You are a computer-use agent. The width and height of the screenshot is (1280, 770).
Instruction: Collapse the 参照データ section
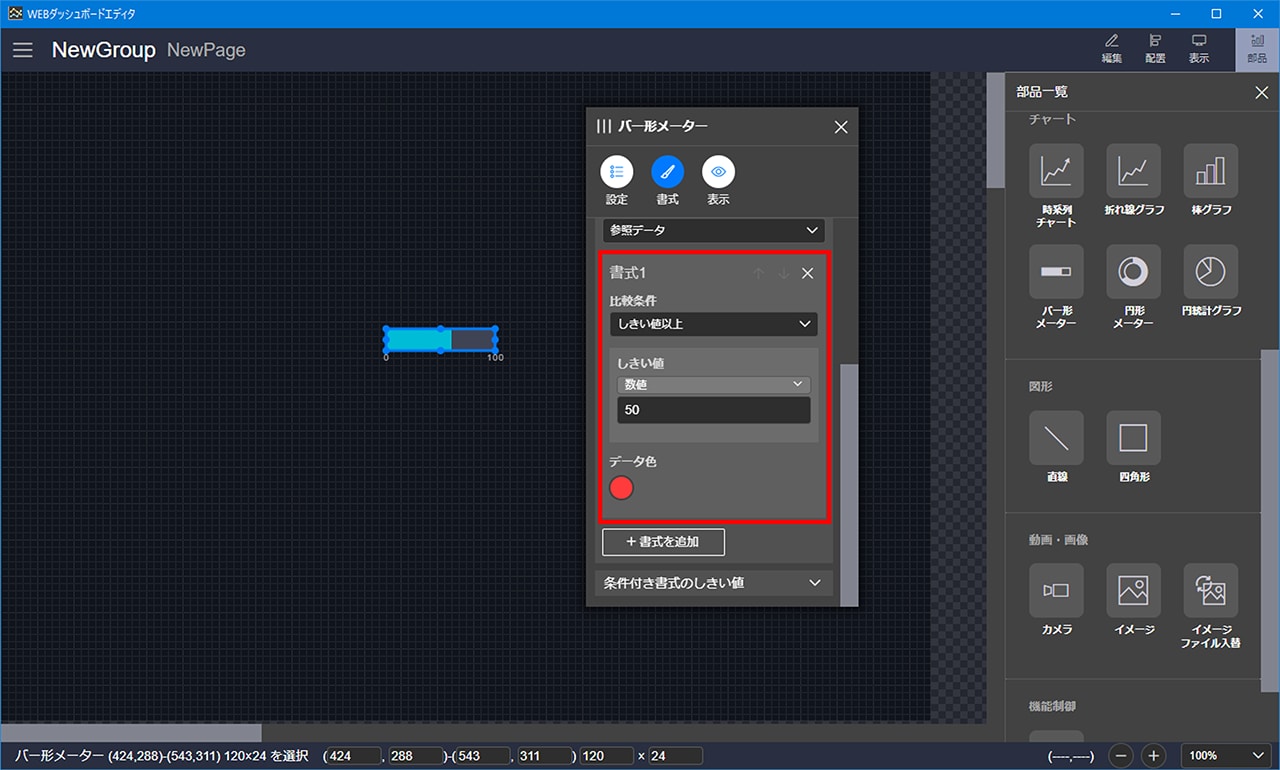[713, 230]
